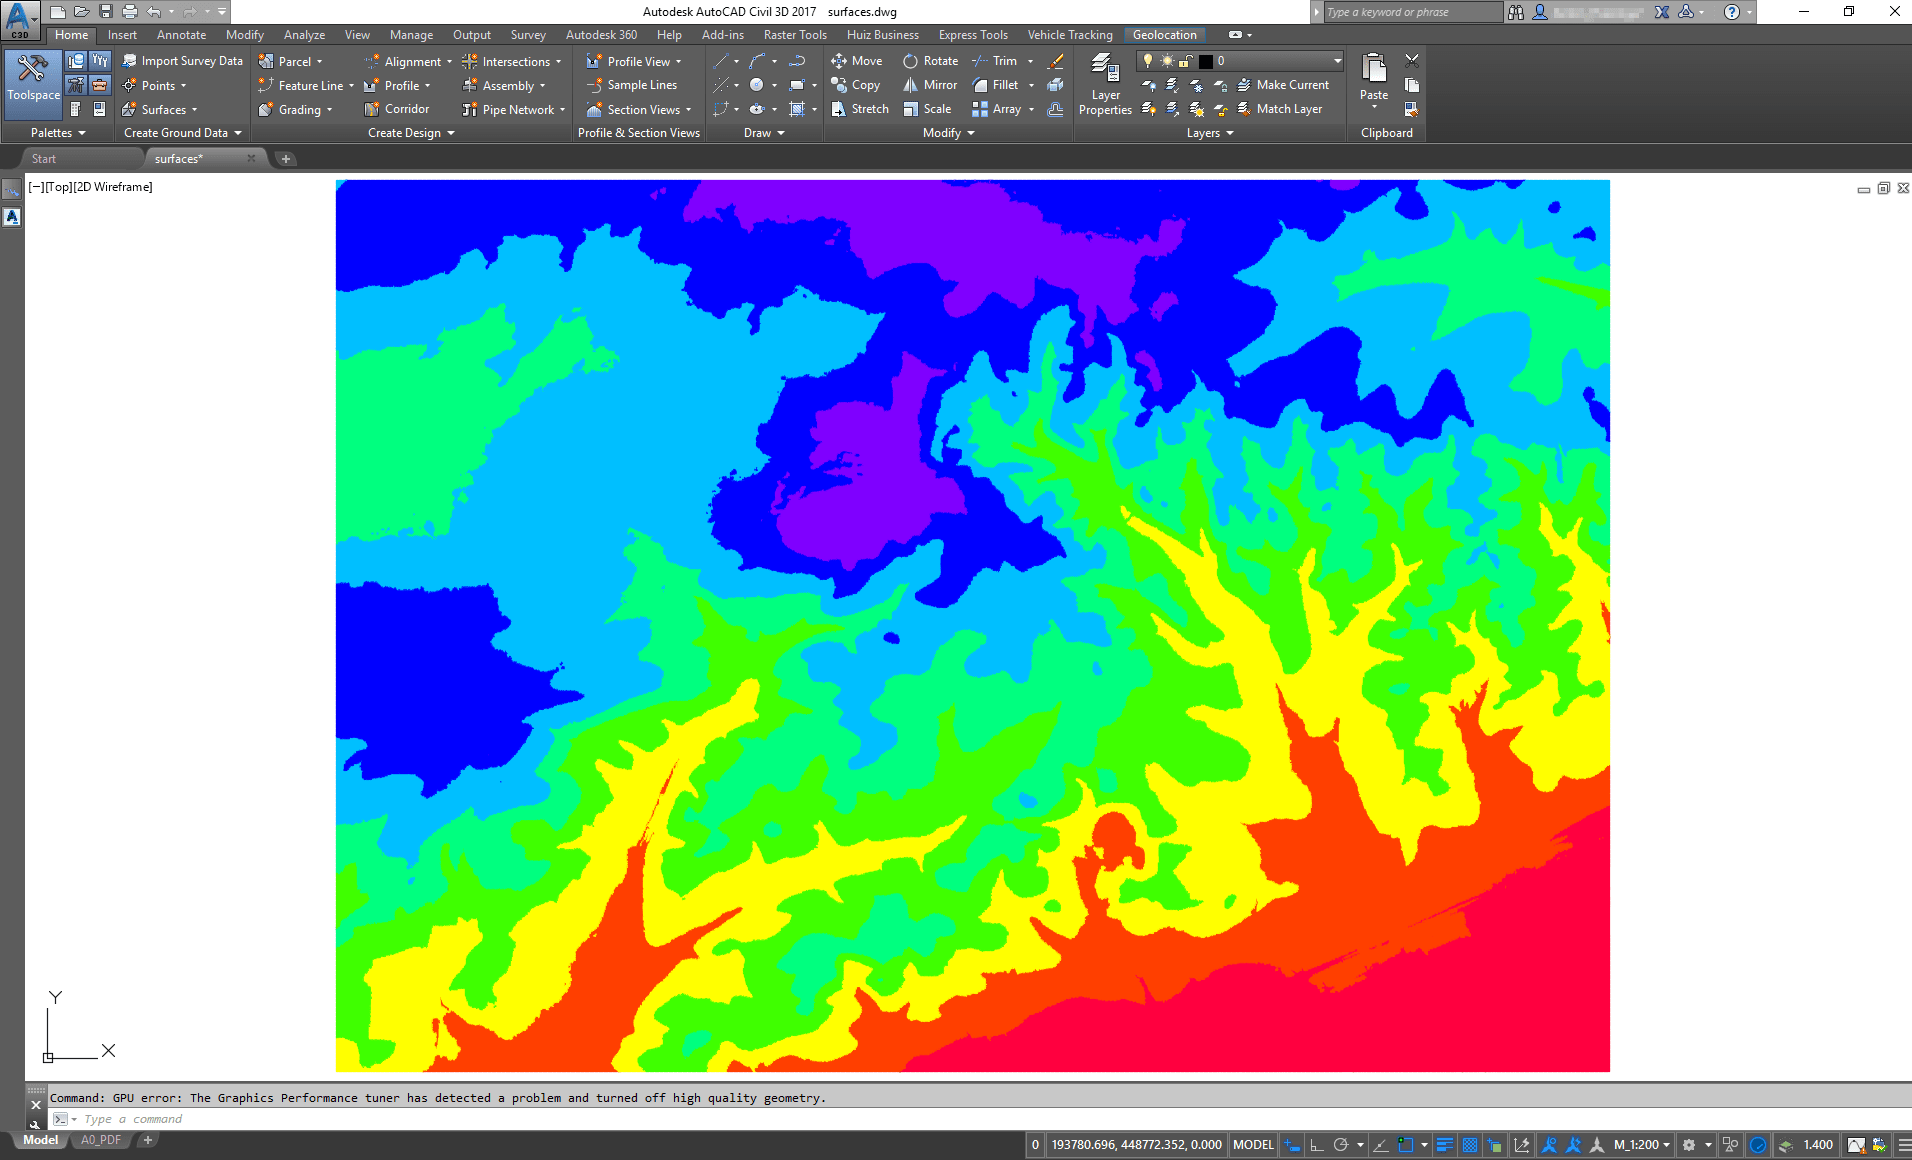Toggle MODEL space button
The width and height of the screenshot is (1912, 1160).
[1253, 1145]
